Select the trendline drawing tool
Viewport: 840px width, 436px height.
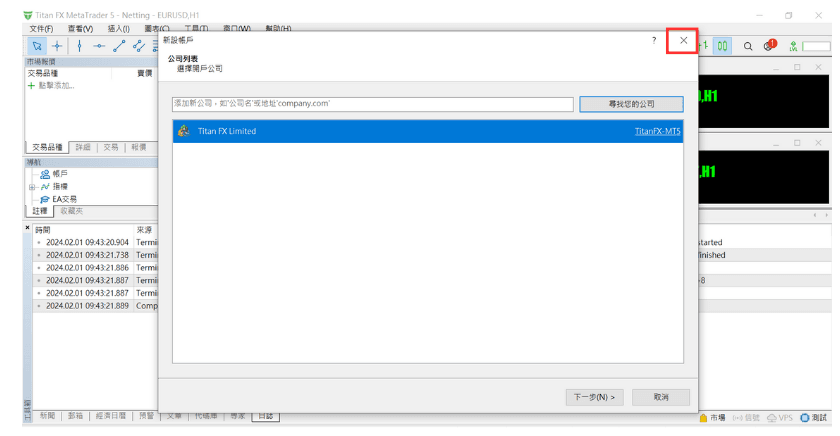(119, 46)
